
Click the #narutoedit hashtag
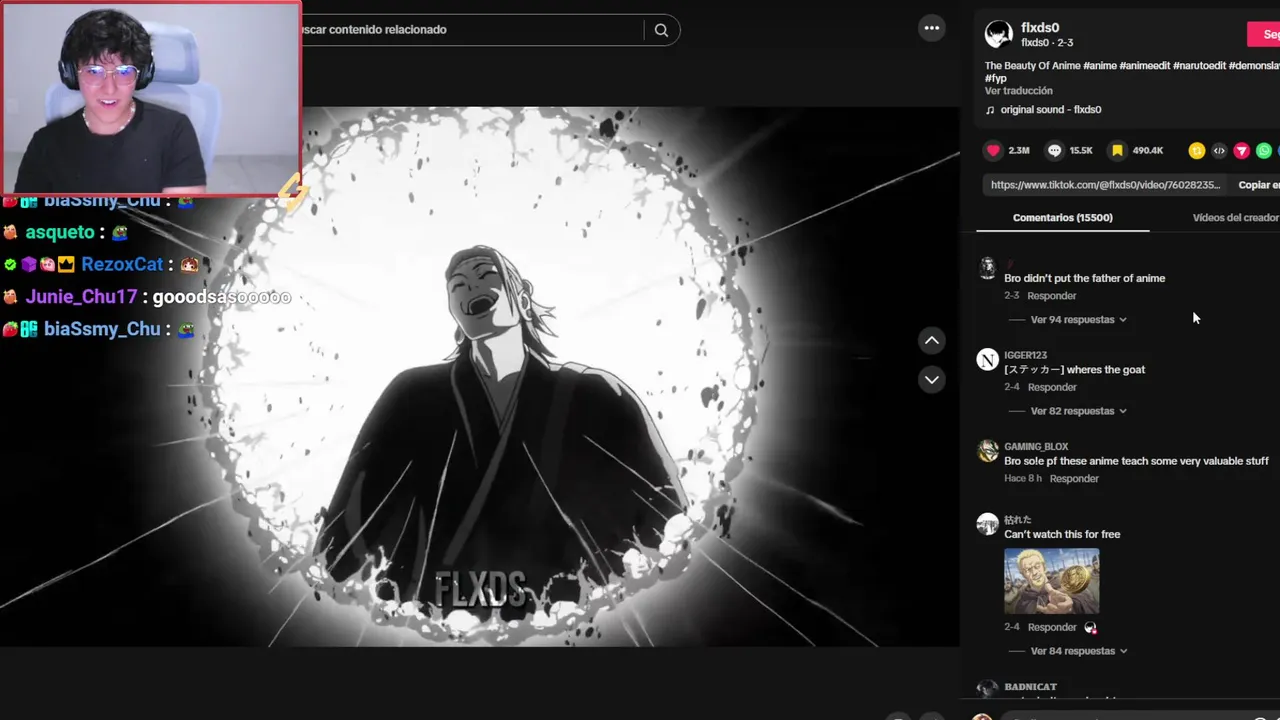(x=1200, y=66)
